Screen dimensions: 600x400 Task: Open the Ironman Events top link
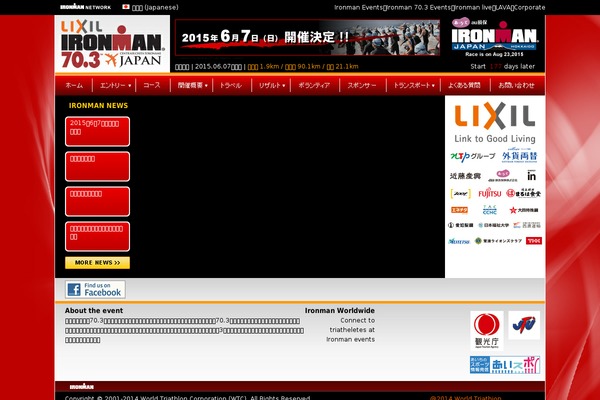(x=358, y=7)
